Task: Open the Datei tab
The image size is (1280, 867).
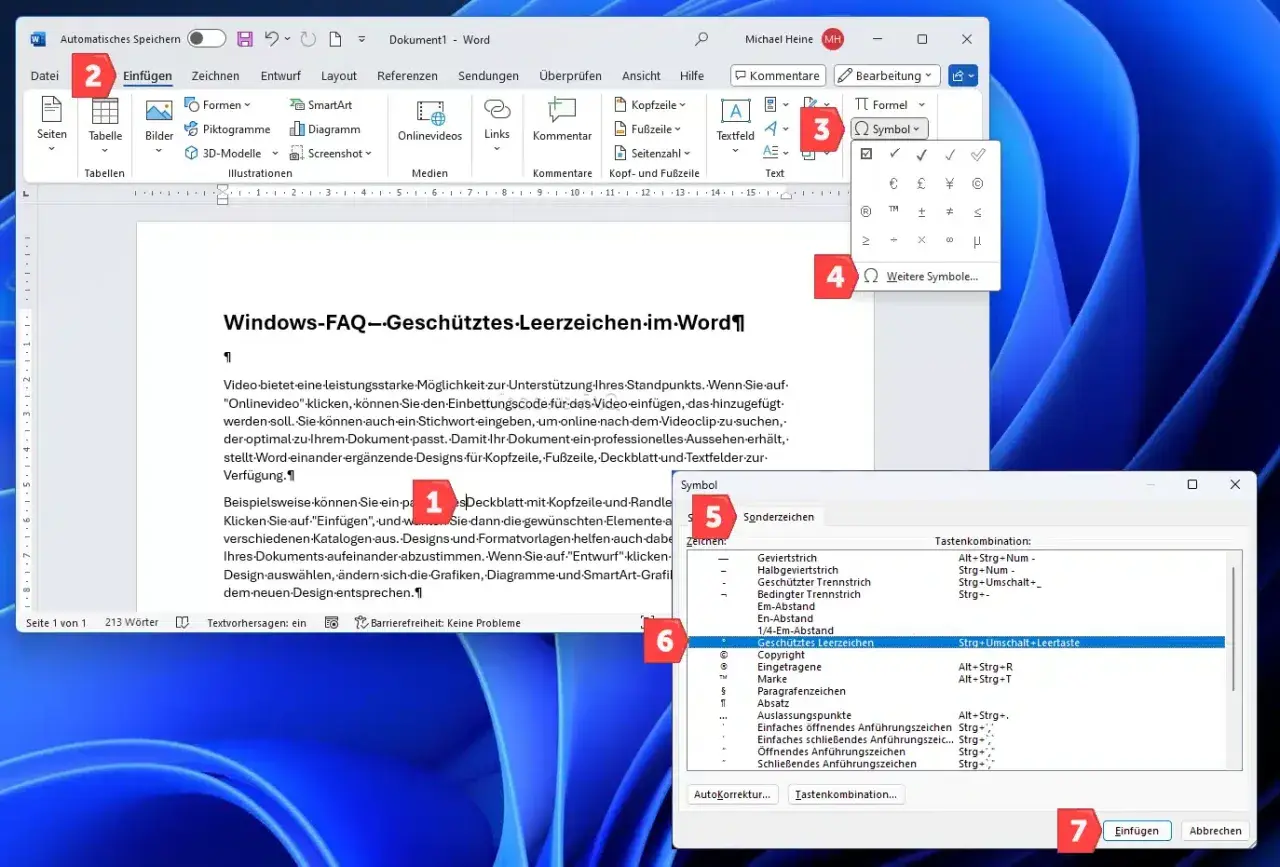Action: [x=45, y=75]
